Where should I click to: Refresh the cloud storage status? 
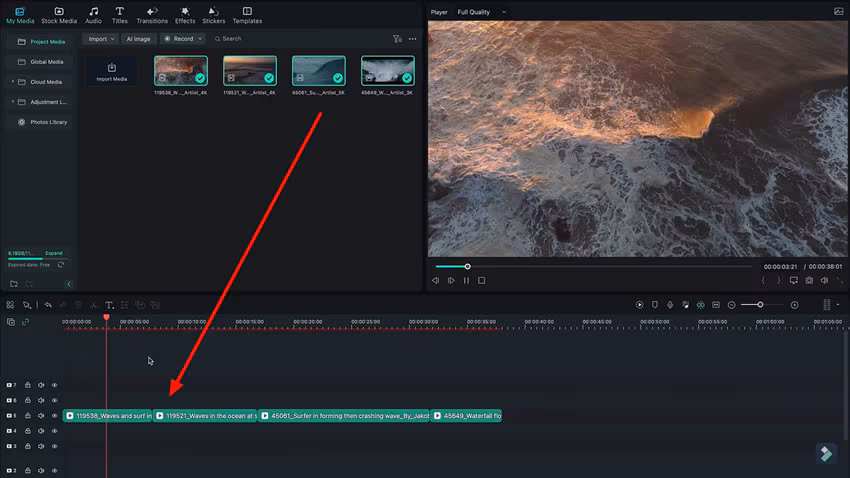61,265
